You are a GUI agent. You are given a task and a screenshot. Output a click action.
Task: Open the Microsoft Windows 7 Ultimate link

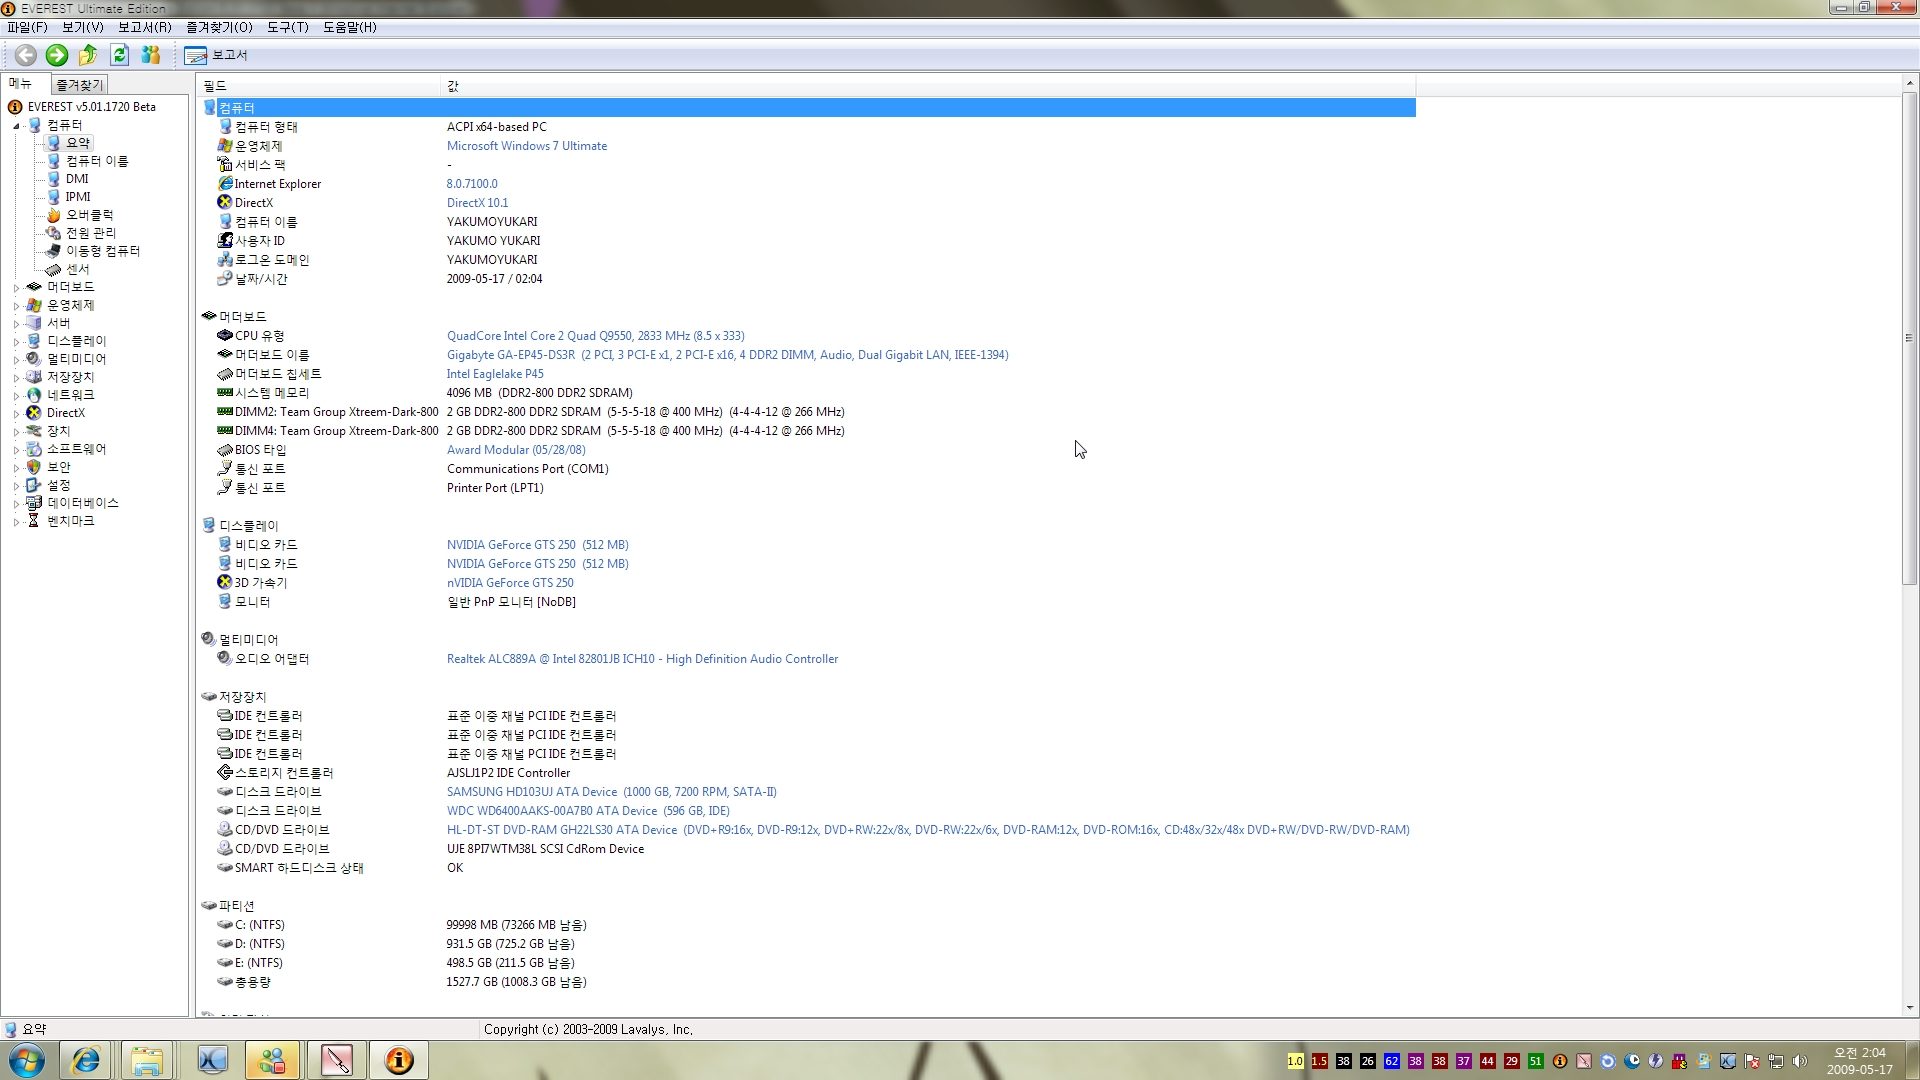click(x=526, y=146)
